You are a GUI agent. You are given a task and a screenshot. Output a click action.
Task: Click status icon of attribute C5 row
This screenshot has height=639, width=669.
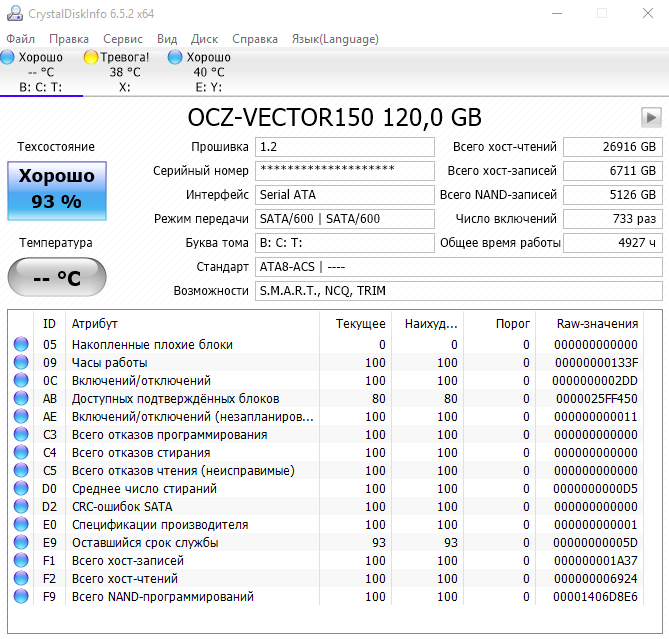[x=21, y=470]
